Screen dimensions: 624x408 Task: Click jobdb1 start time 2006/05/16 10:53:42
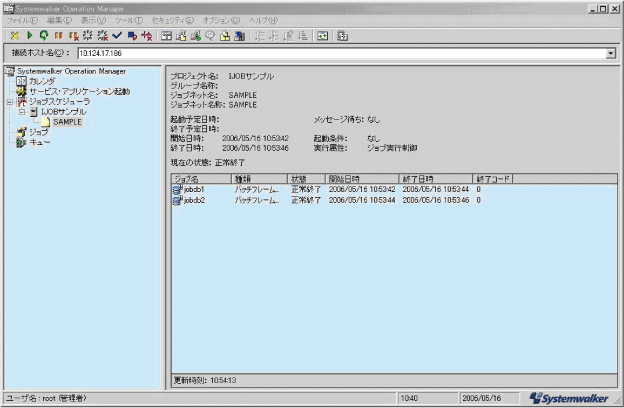pyautogui.click(x=362, y=189)
